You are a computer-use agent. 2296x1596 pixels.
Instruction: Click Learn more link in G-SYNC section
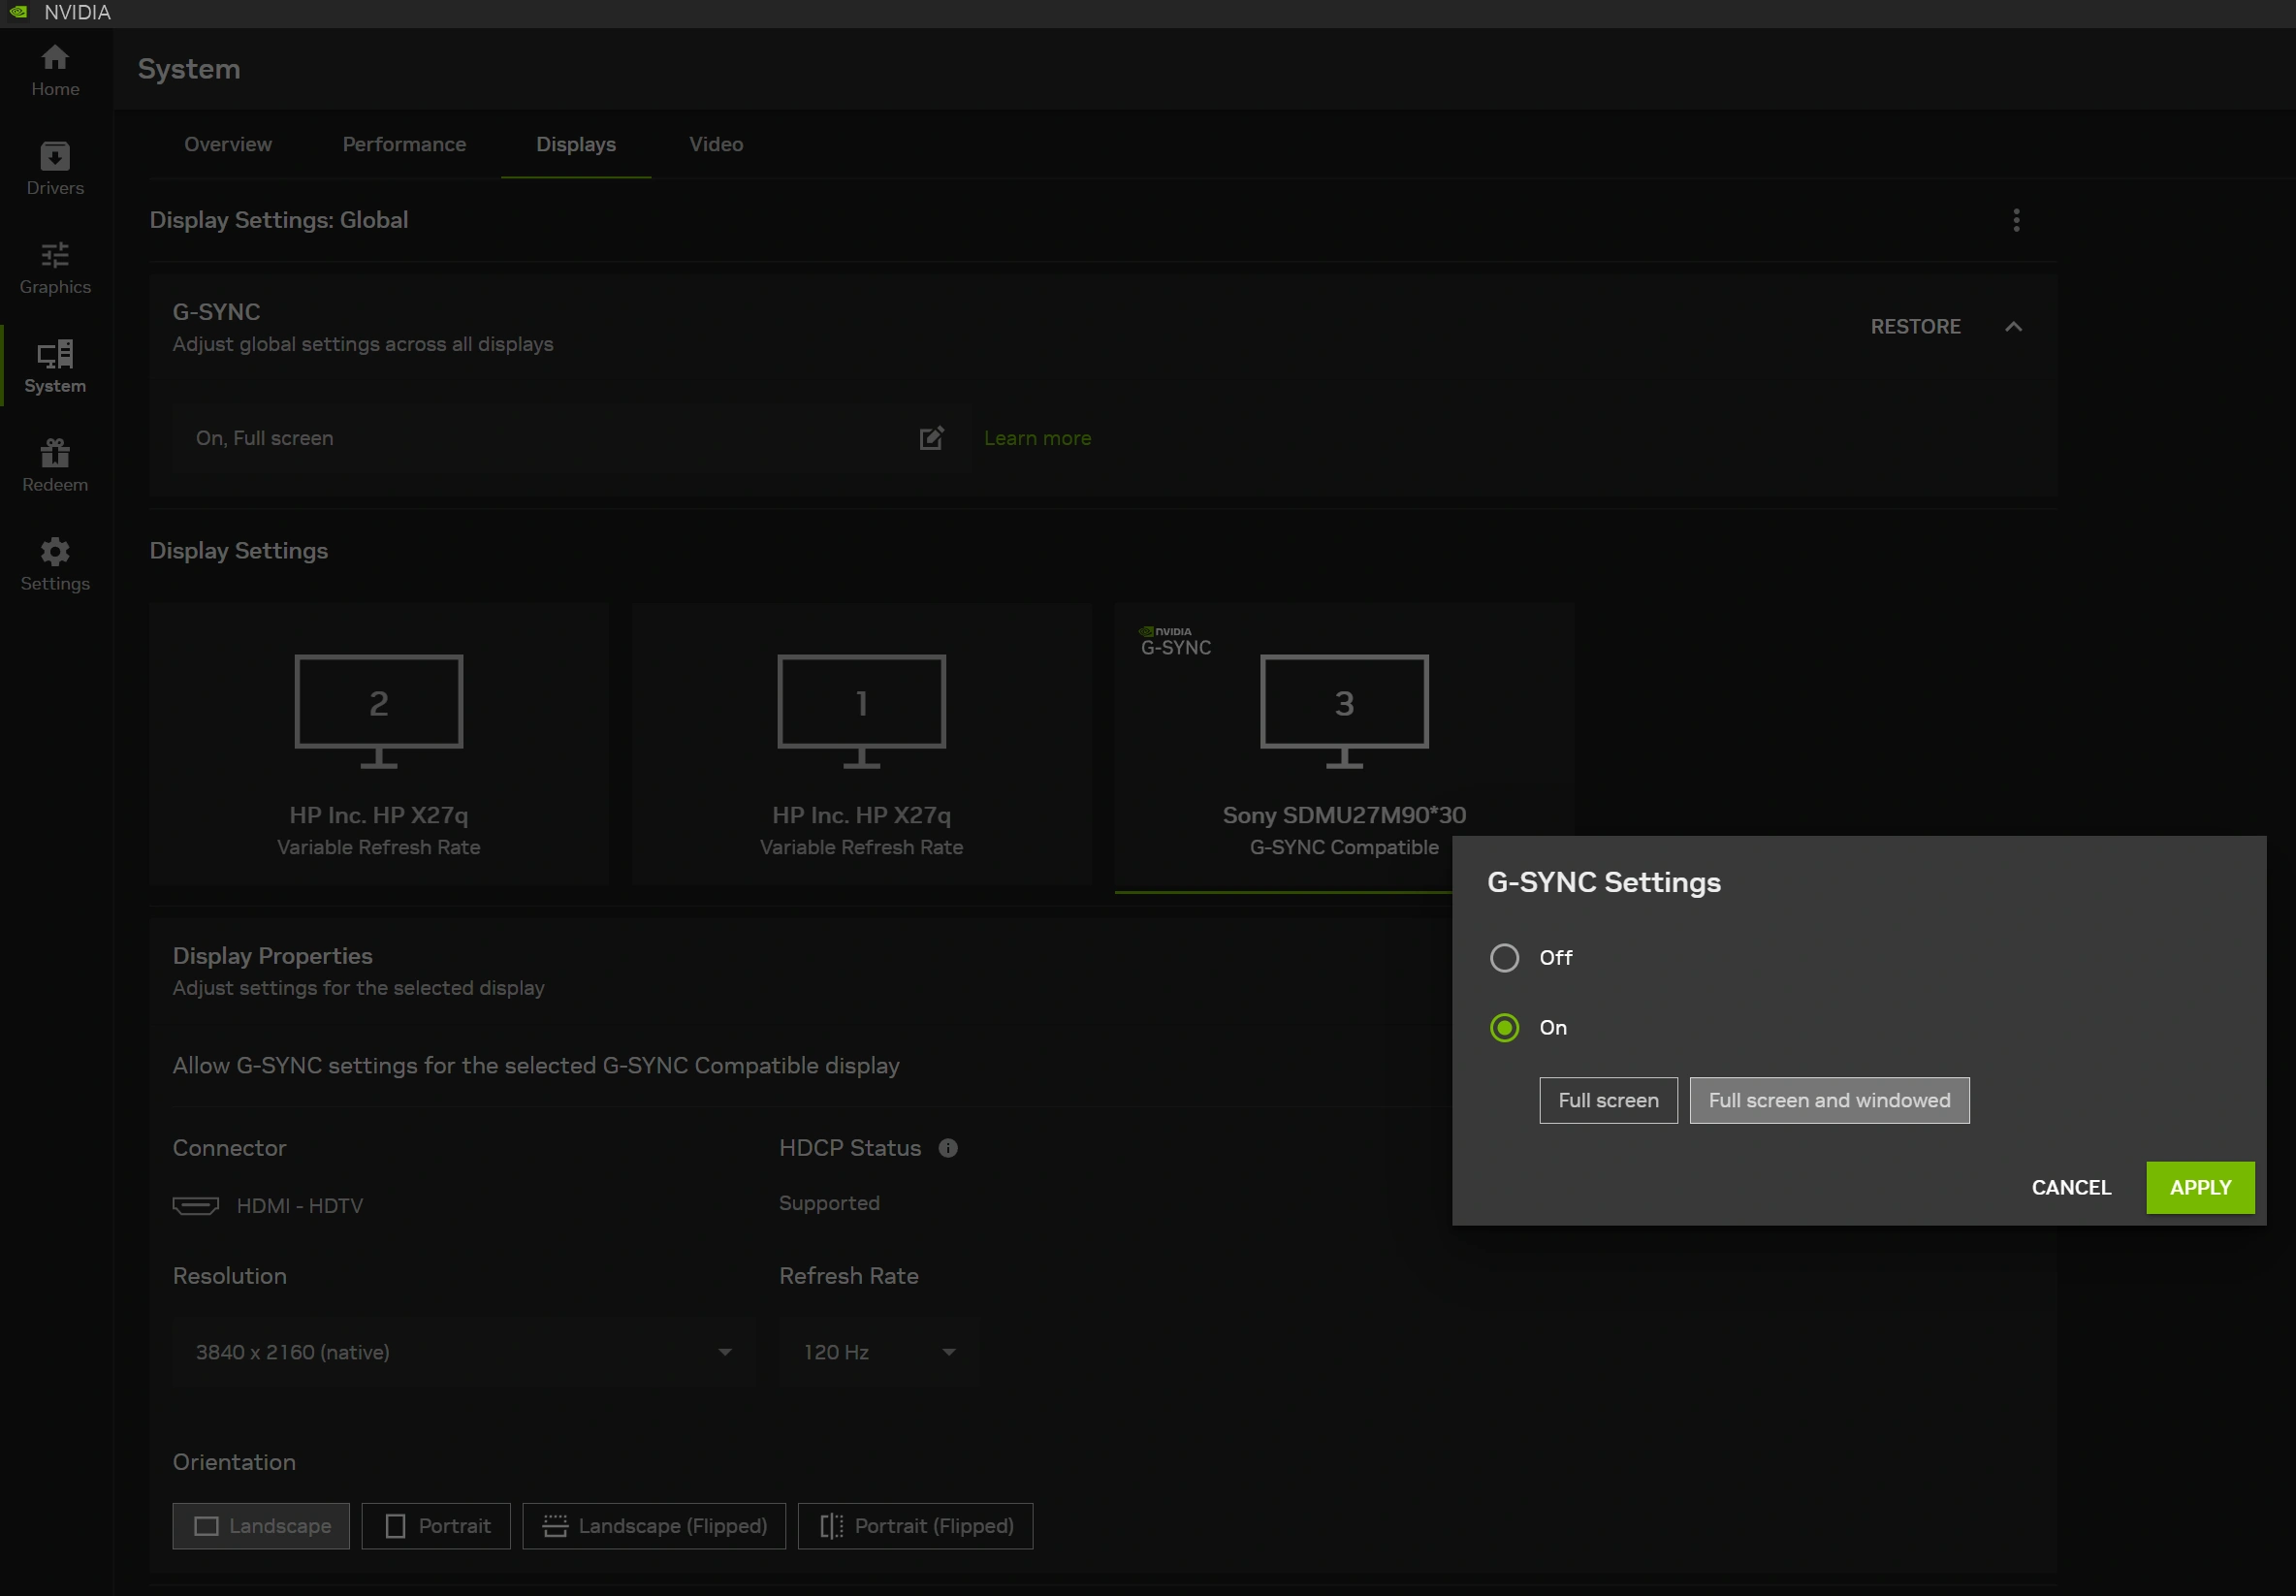point(1036,438)
